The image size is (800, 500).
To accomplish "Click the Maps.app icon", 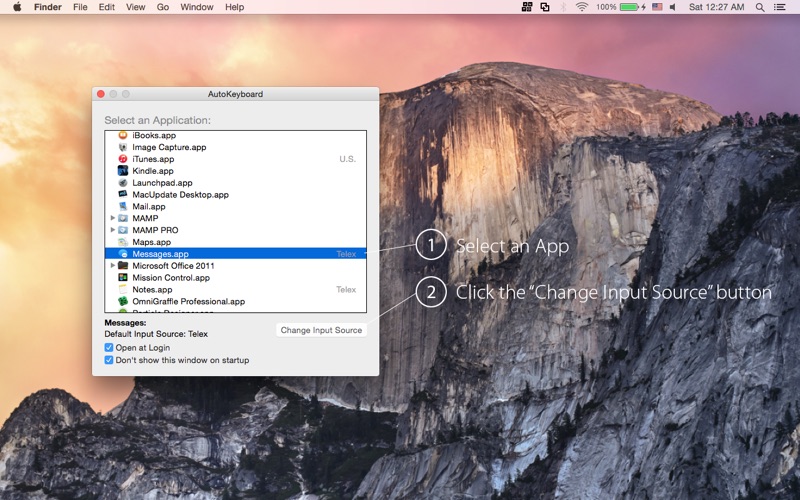I will [123, 242].
